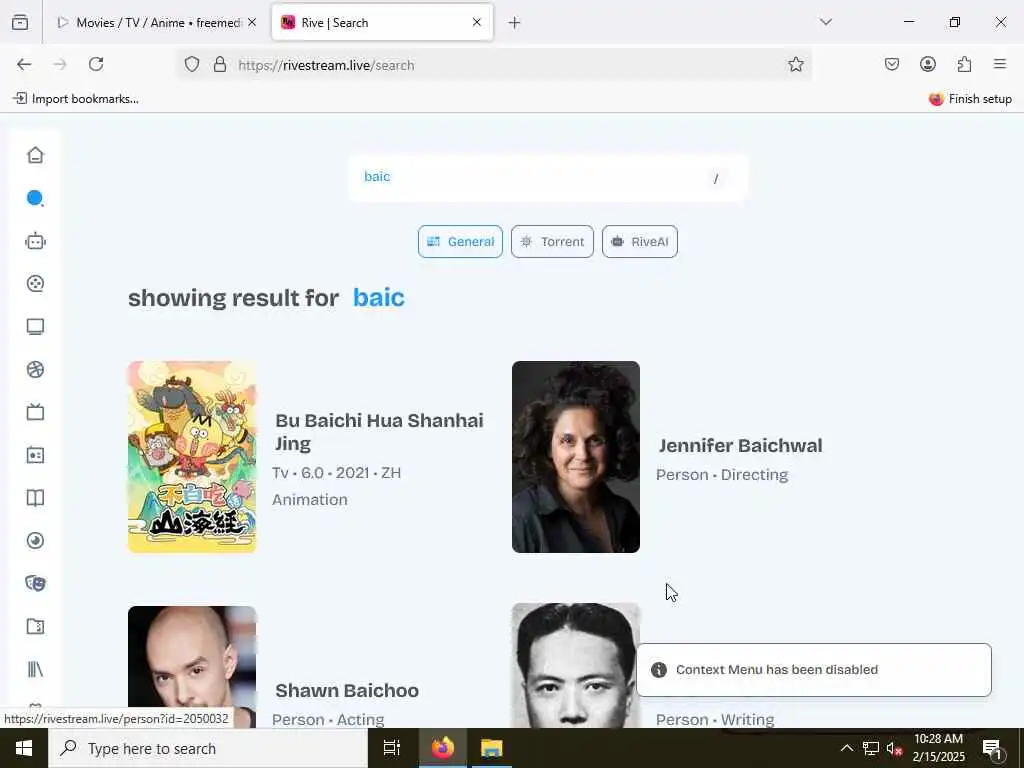The width and height of the screenshot is (1024, 768).
Task: Open the Firefox taskbar icon
Action: pos(442,748)
